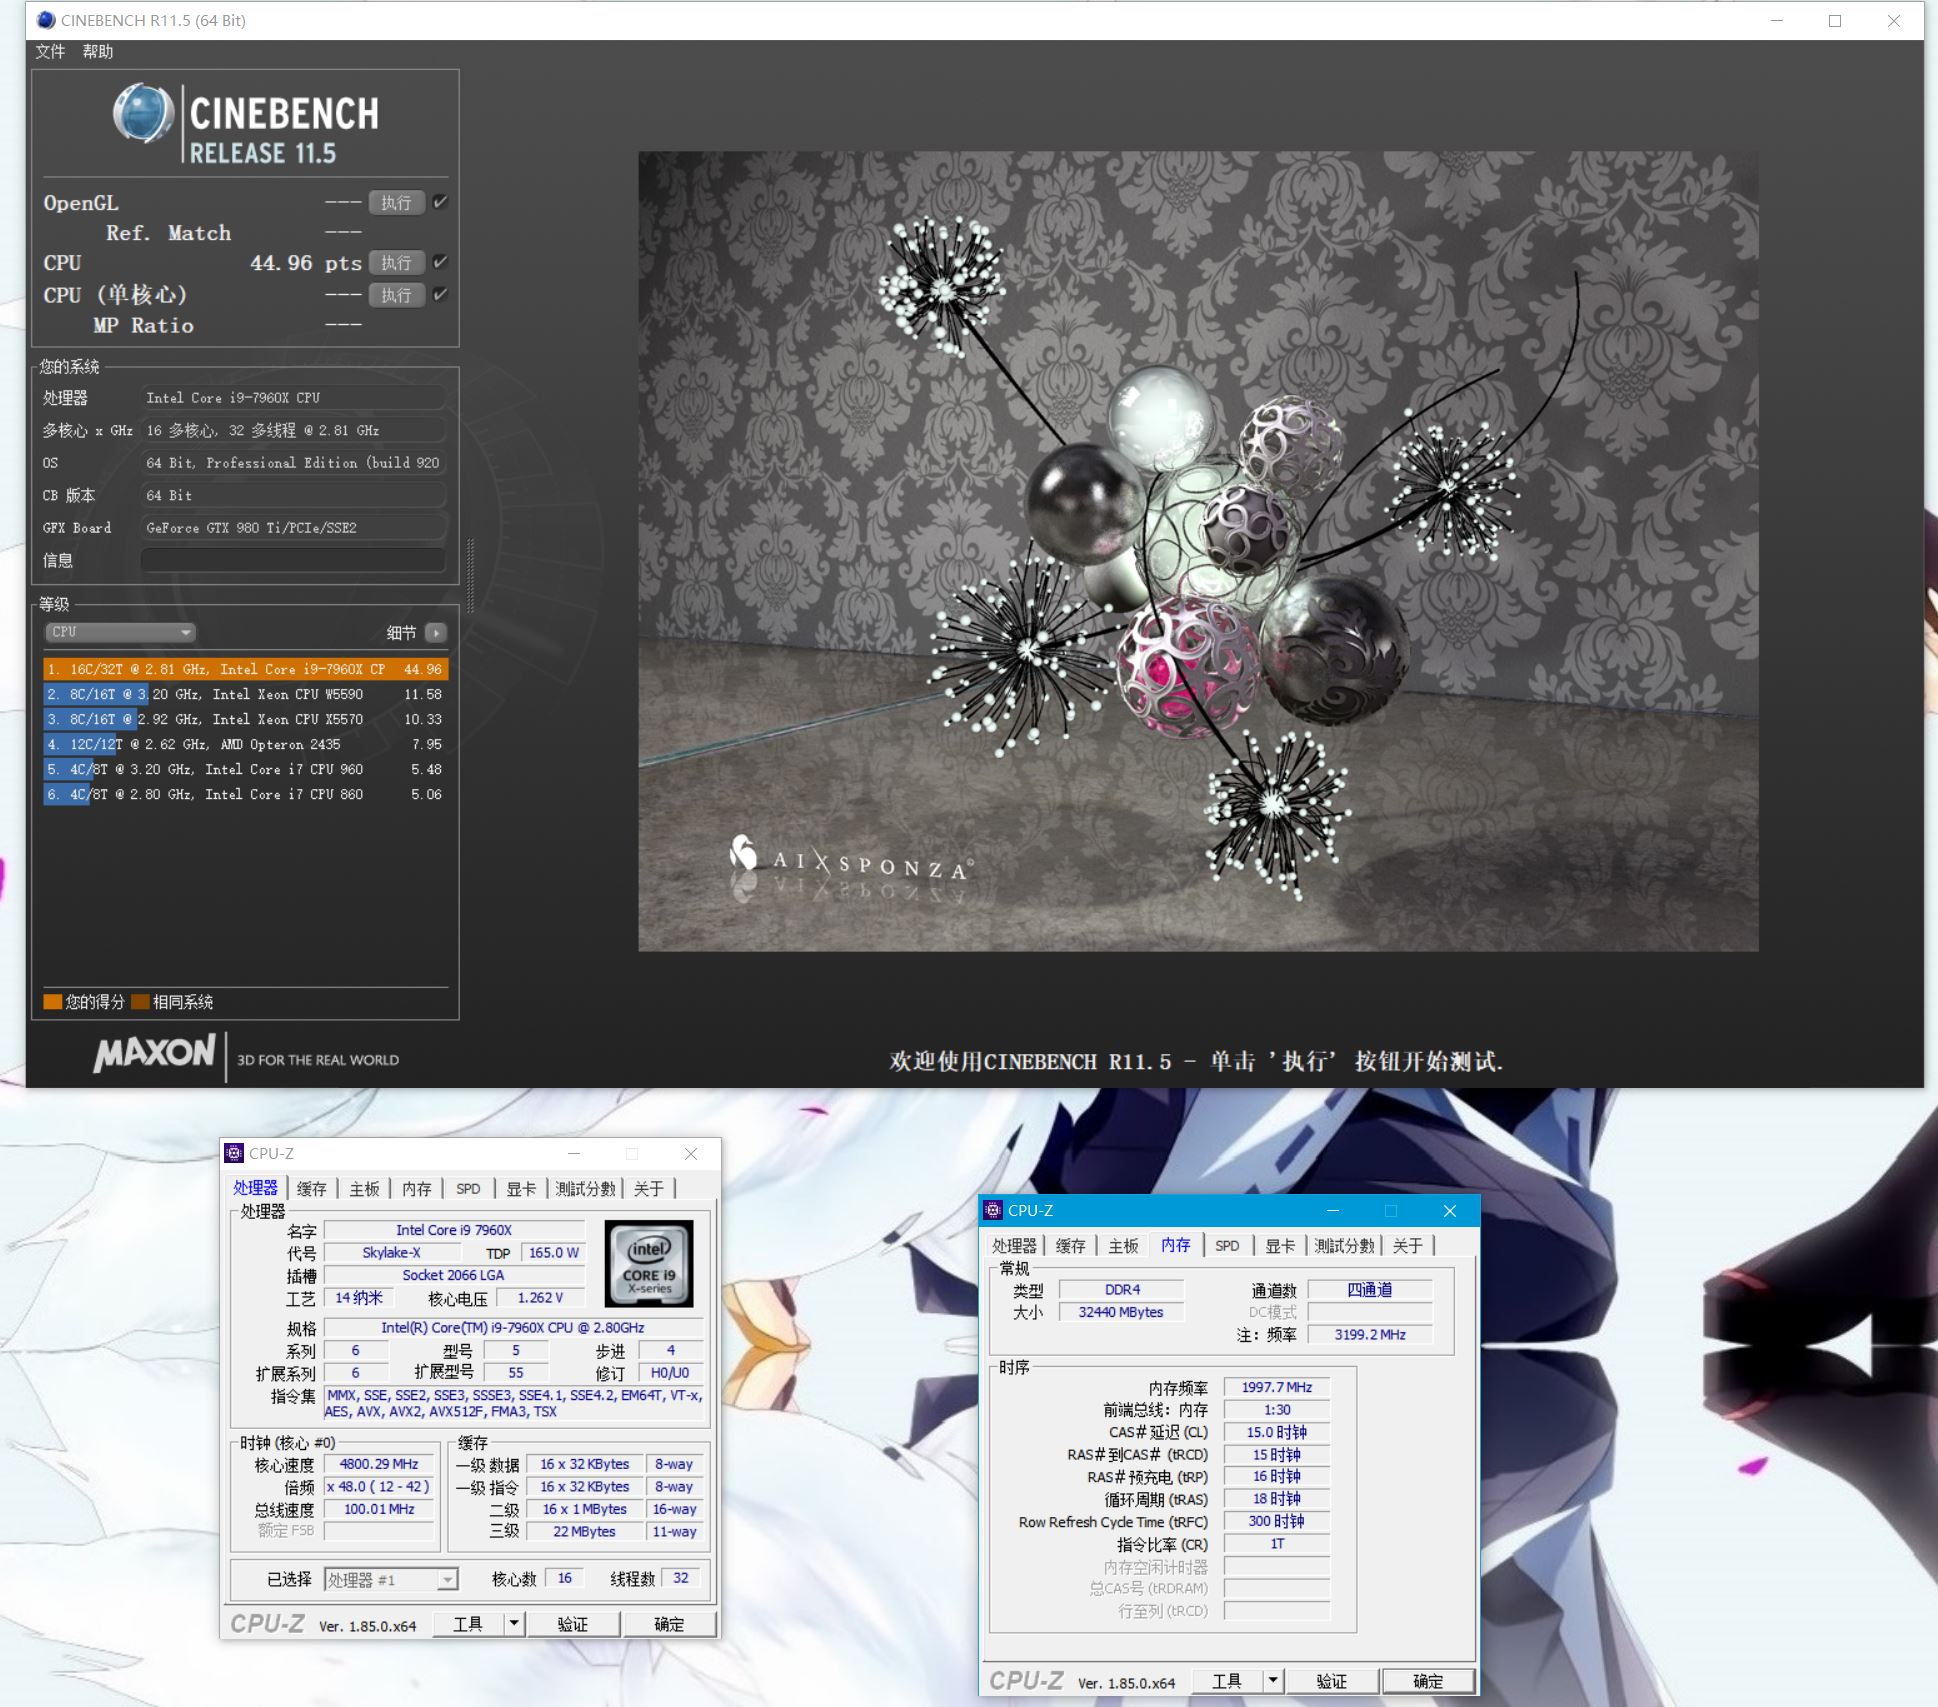Select the Core i7 CPU 960 ranking row
Screen dimensions: 1938x1707
point(245,769)
